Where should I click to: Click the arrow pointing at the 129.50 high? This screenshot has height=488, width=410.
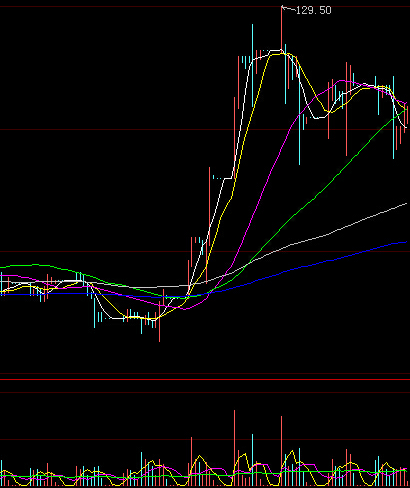[x=288, y=8]
